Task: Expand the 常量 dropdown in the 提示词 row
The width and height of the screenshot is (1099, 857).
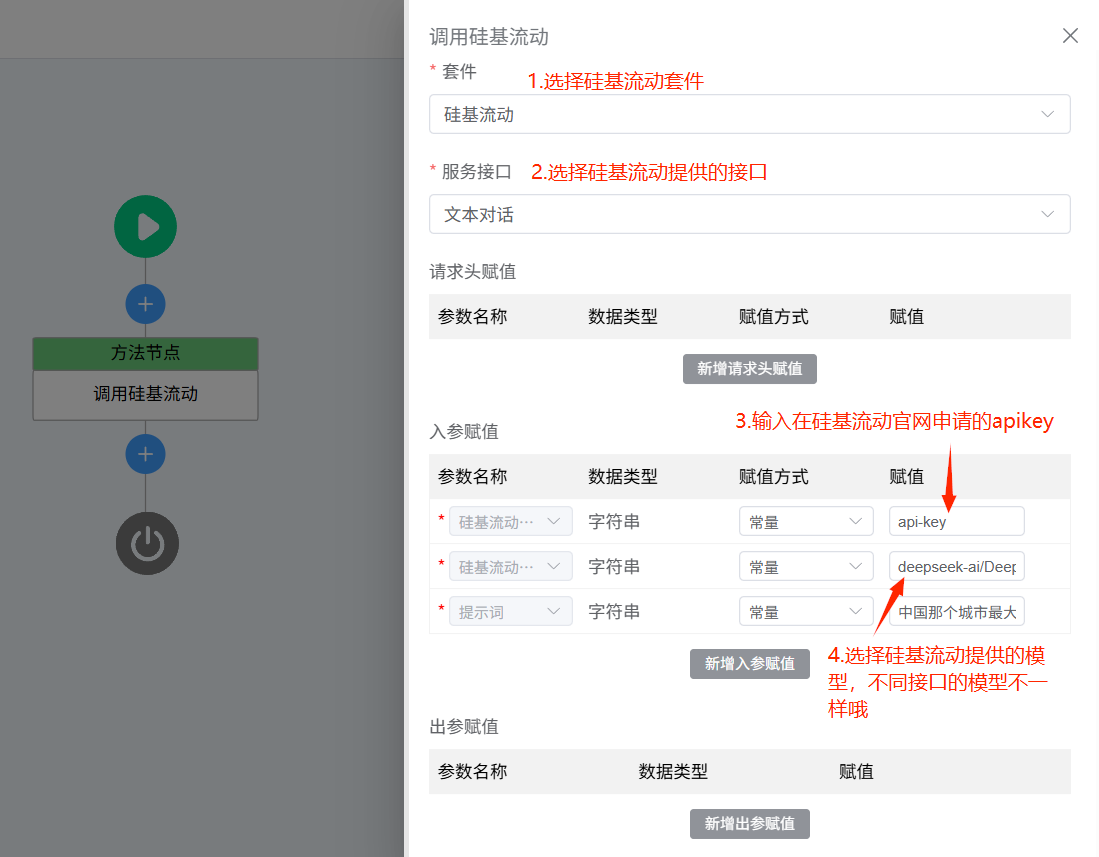Action: 806,611
